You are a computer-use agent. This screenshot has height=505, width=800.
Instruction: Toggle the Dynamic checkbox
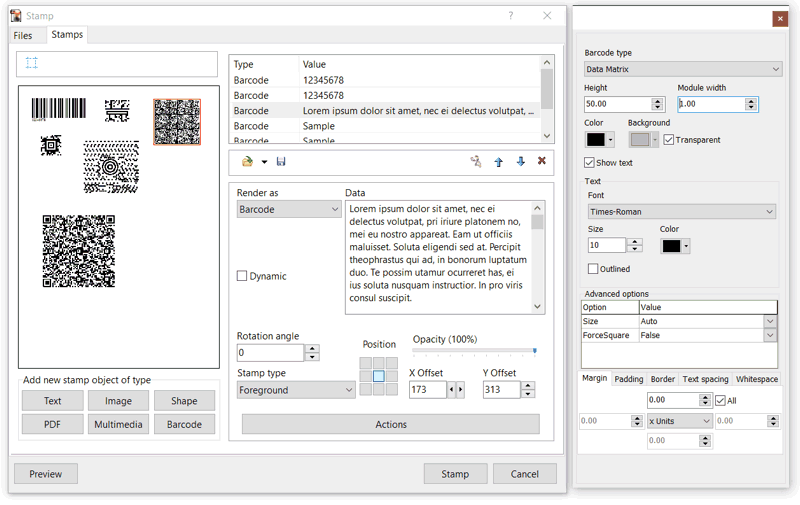click(242, 276)
